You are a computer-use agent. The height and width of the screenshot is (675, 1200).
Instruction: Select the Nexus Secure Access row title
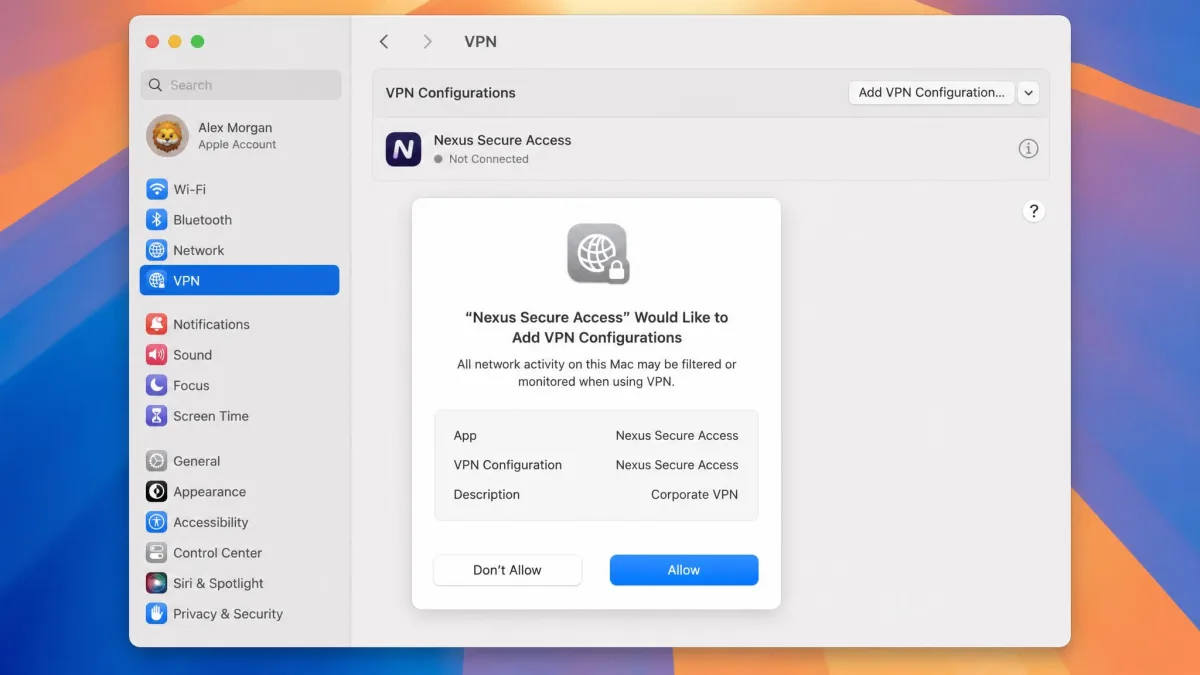[502, 140]
